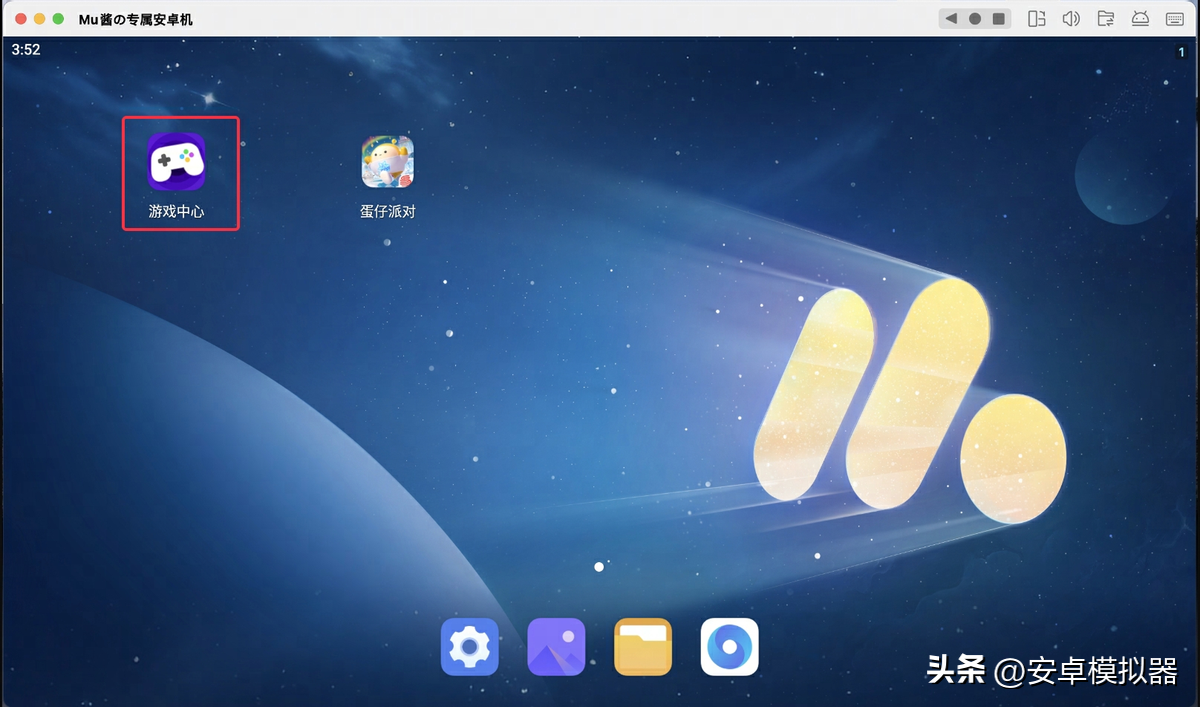Open the yellow file manager app

(643, 647)
